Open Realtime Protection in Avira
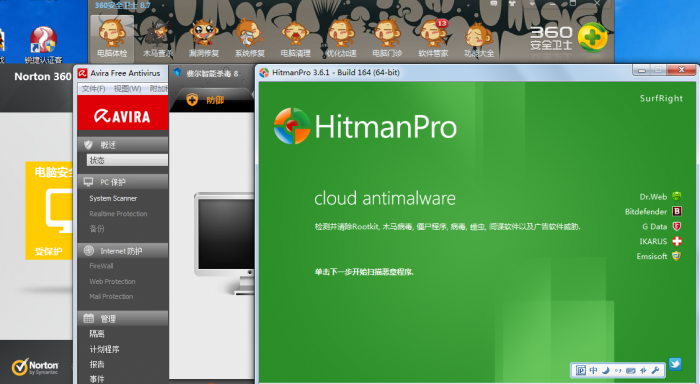The image size is (700, 384). click(118, 213)
